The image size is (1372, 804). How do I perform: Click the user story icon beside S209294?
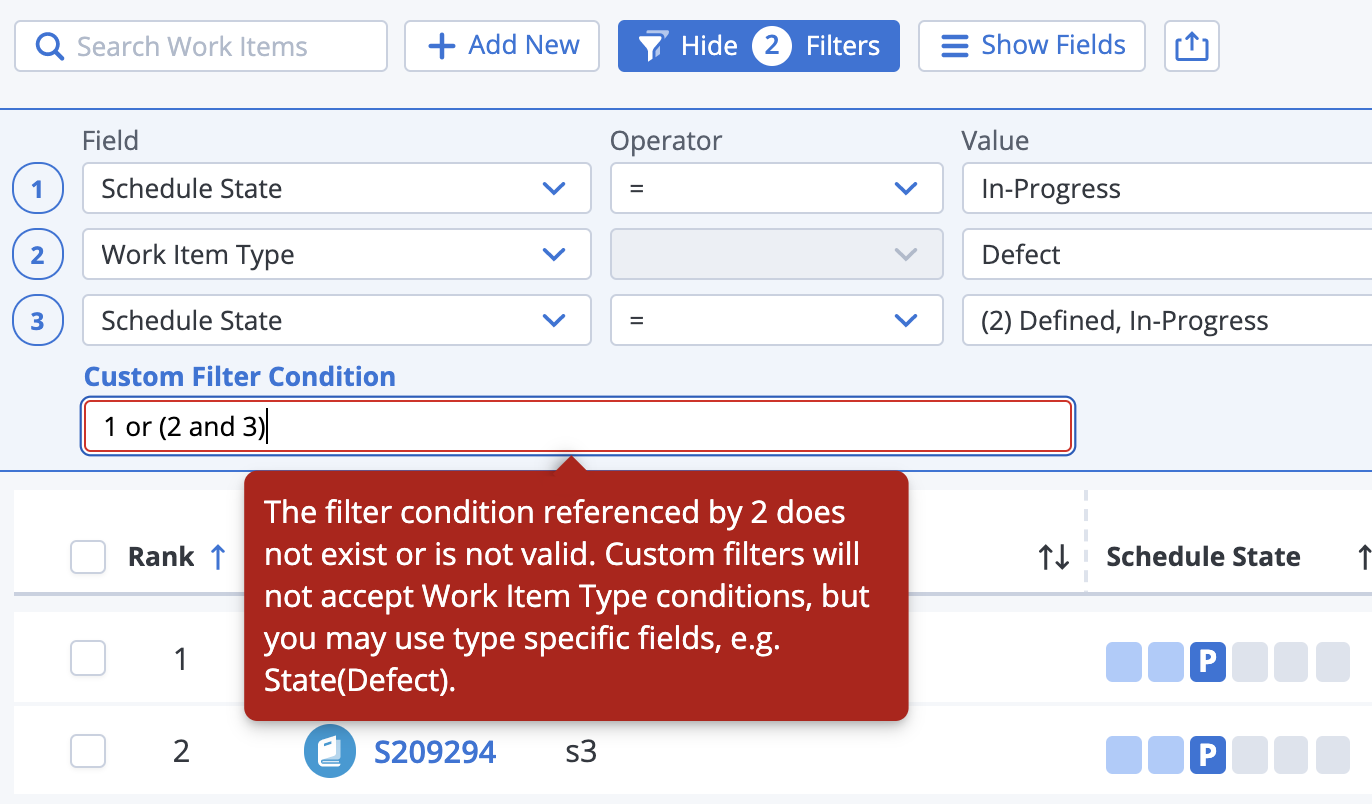pos(330,751)
